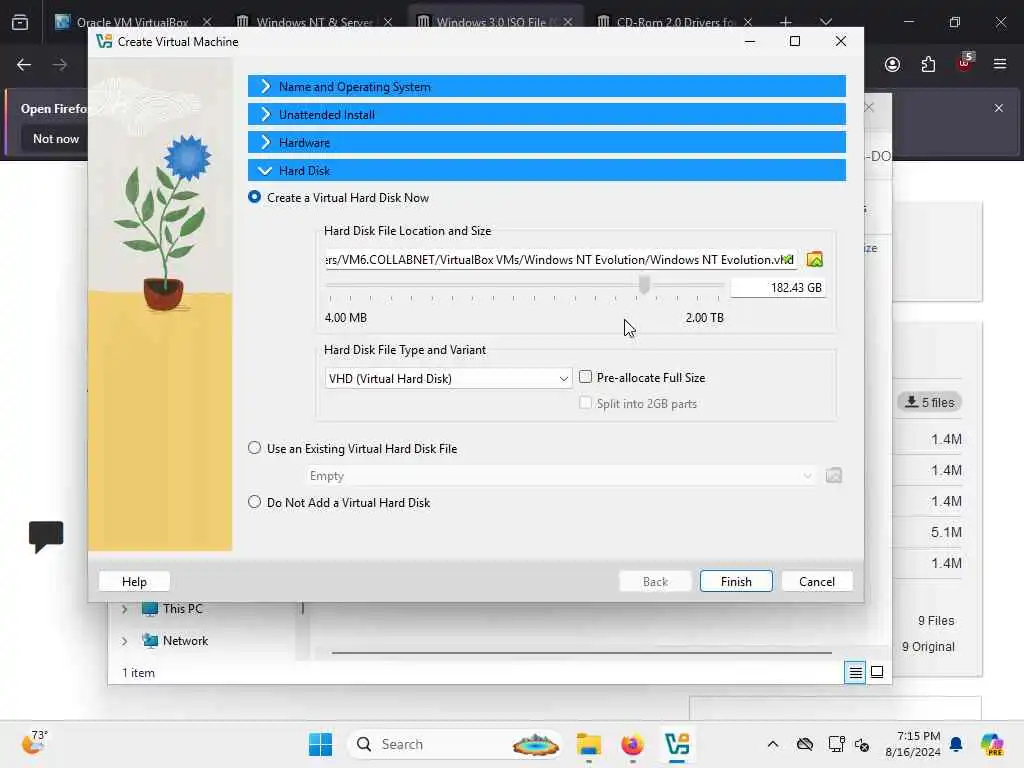Open the notification bell in system tray

pyautogui.click(x=956, y=744)
